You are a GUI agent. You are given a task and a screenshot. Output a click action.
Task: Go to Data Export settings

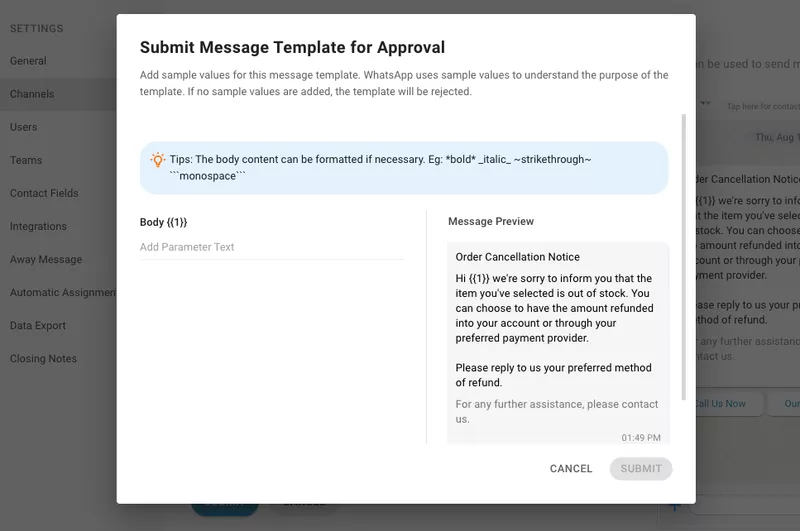click(x=38, y=326)
